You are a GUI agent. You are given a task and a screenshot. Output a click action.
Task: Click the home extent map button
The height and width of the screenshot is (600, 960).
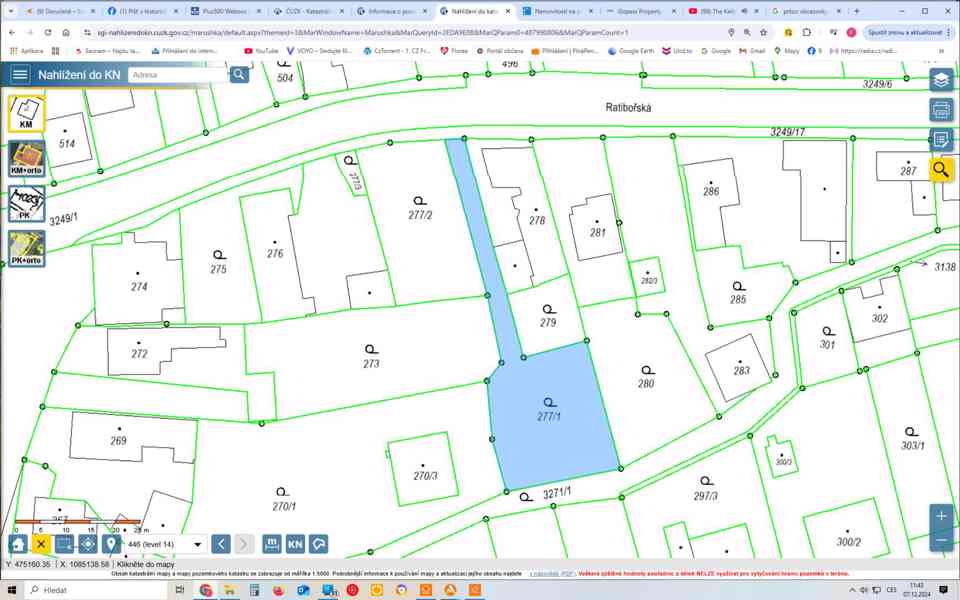[x=18, y=544]
